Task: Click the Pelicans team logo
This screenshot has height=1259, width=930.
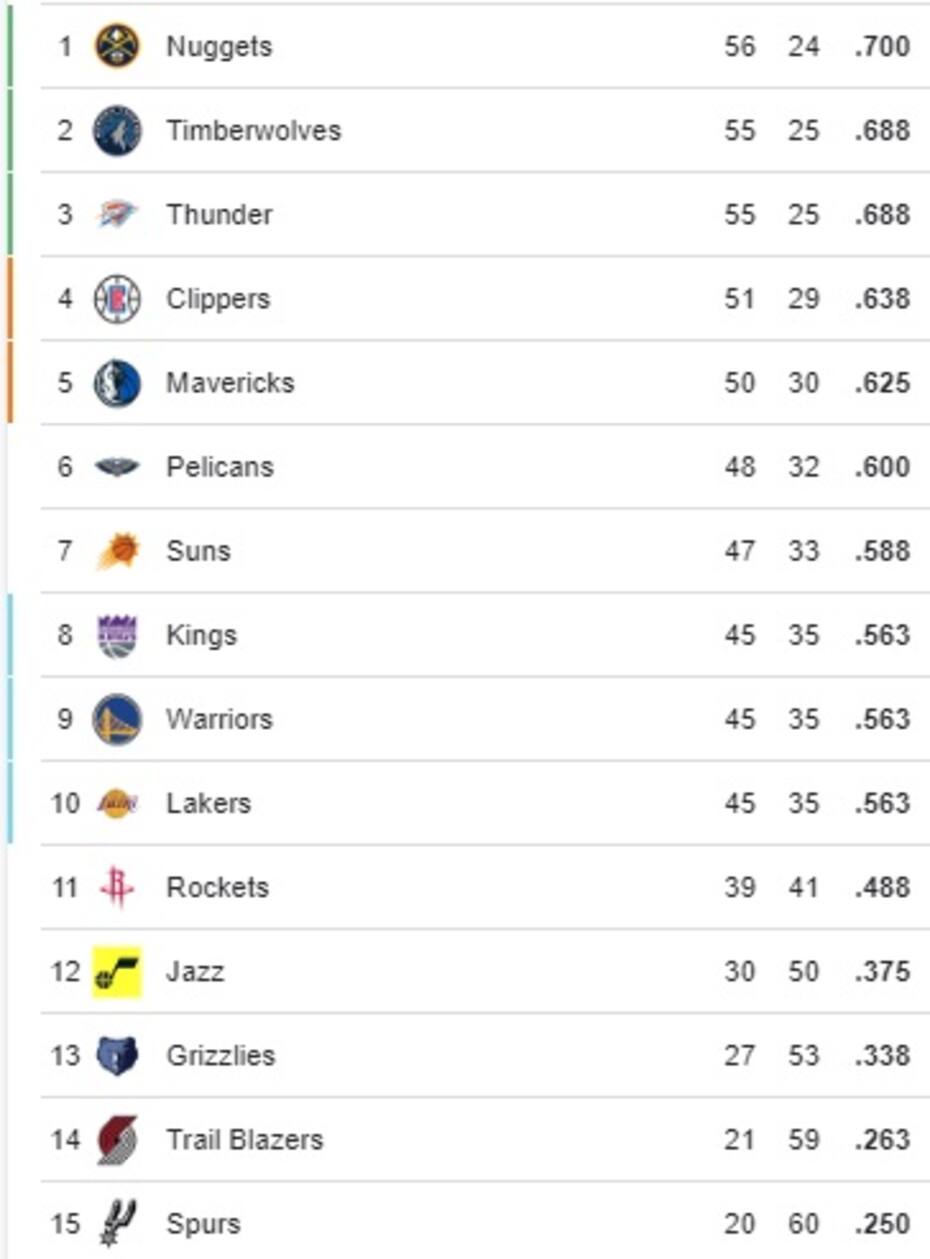Action: [x=117, y=467]
